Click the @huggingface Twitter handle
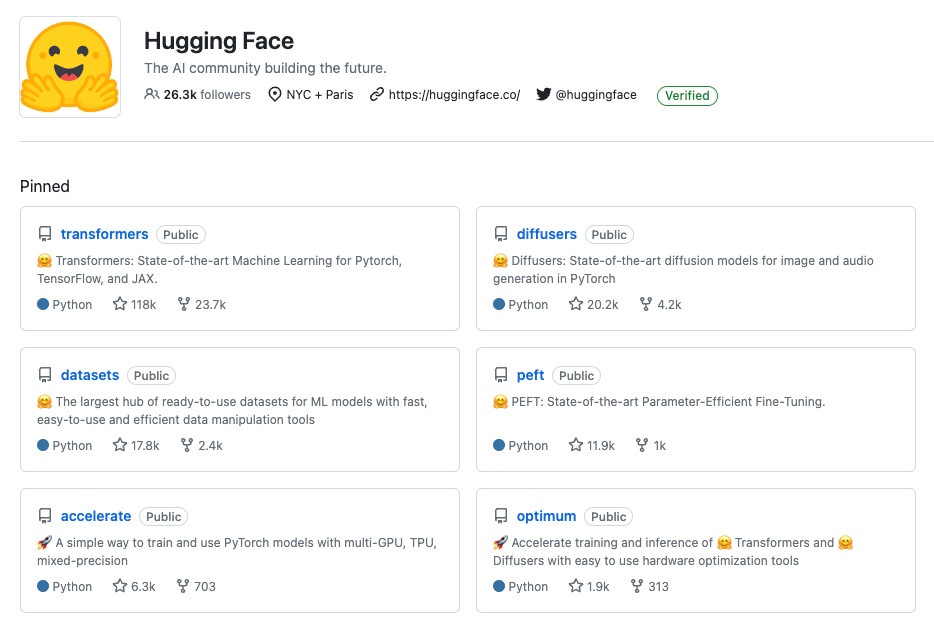This screenshot has width=934, height=628. [595, 95]
